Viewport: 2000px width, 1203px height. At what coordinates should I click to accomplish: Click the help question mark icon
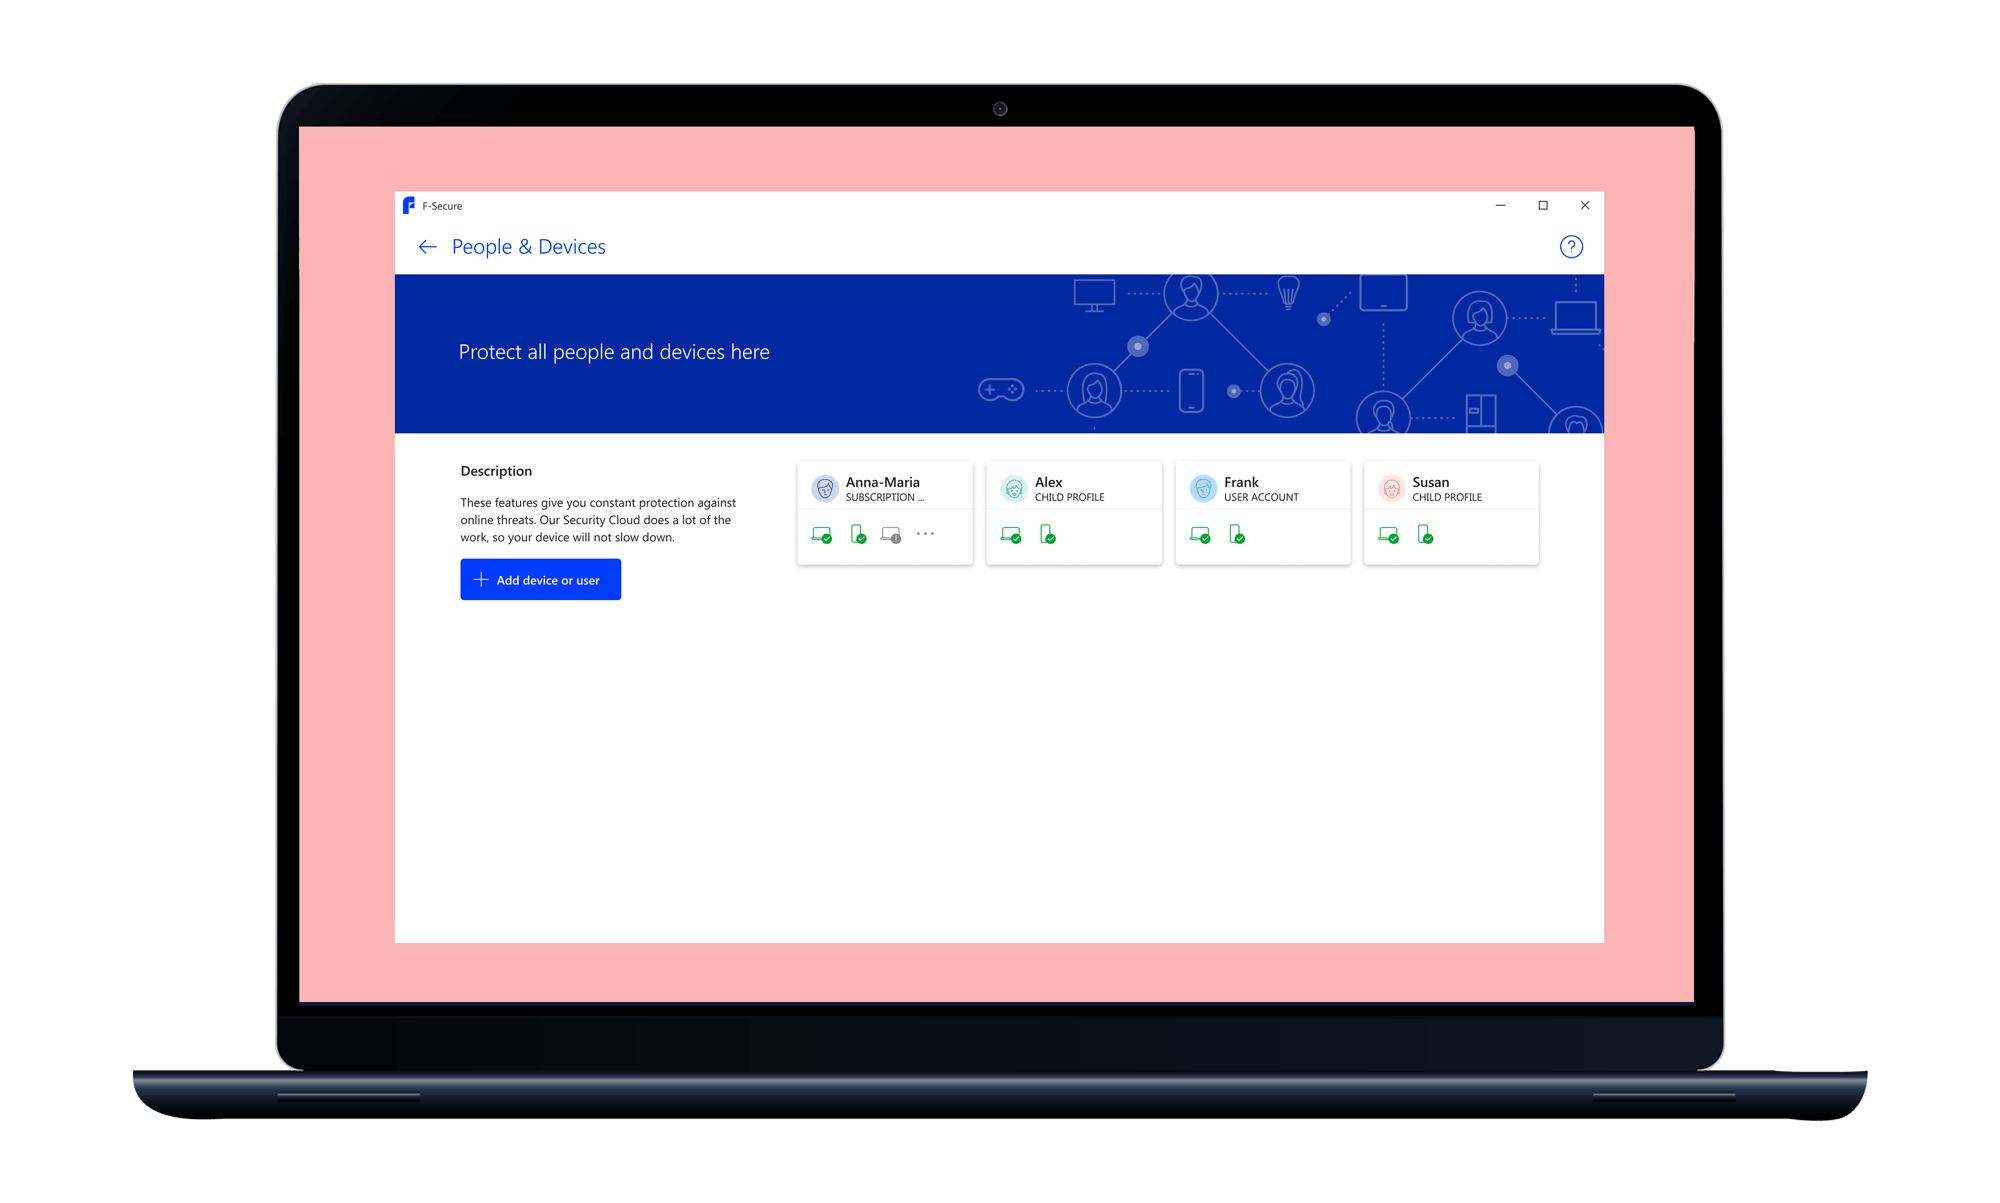pyautogui.click(x=1571, y=247)
